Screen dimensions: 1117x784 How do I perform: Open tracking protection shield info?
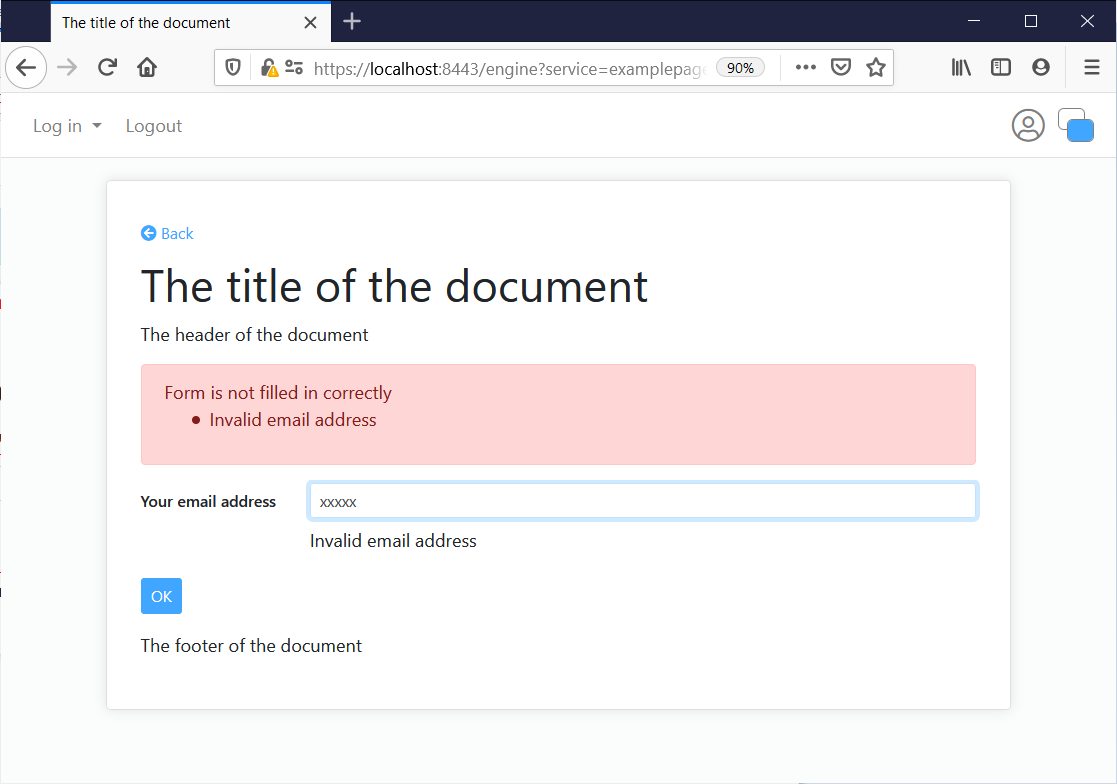[233, 68]
